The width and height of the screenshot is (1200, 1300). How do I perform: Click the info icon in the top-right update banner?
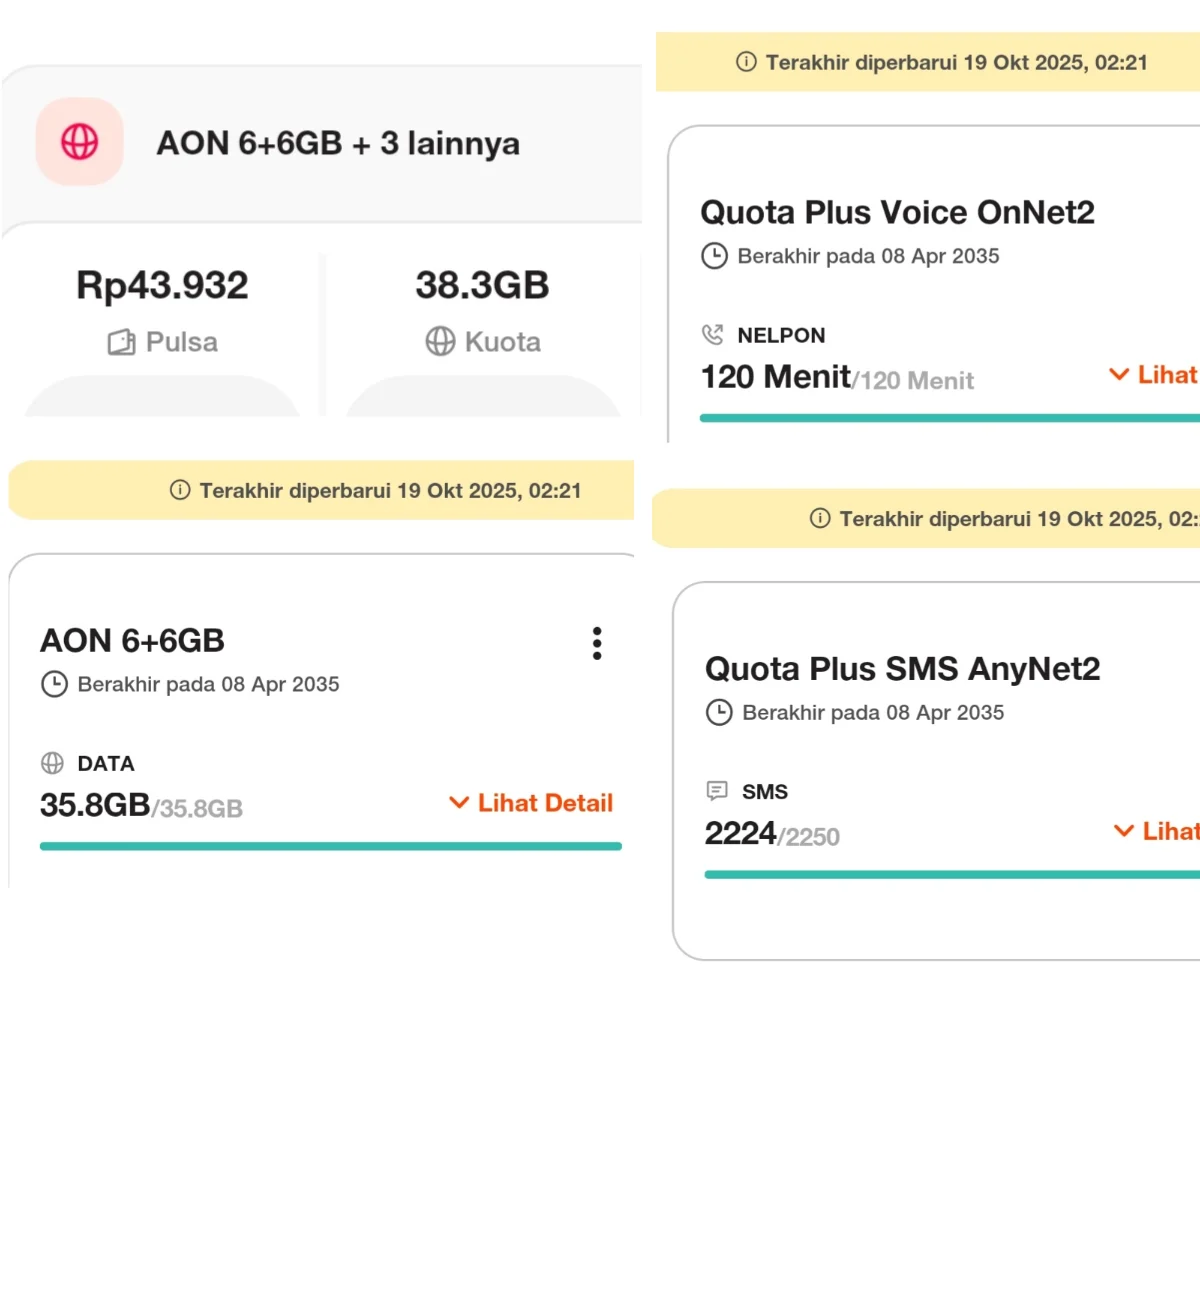tap(746, 62)
